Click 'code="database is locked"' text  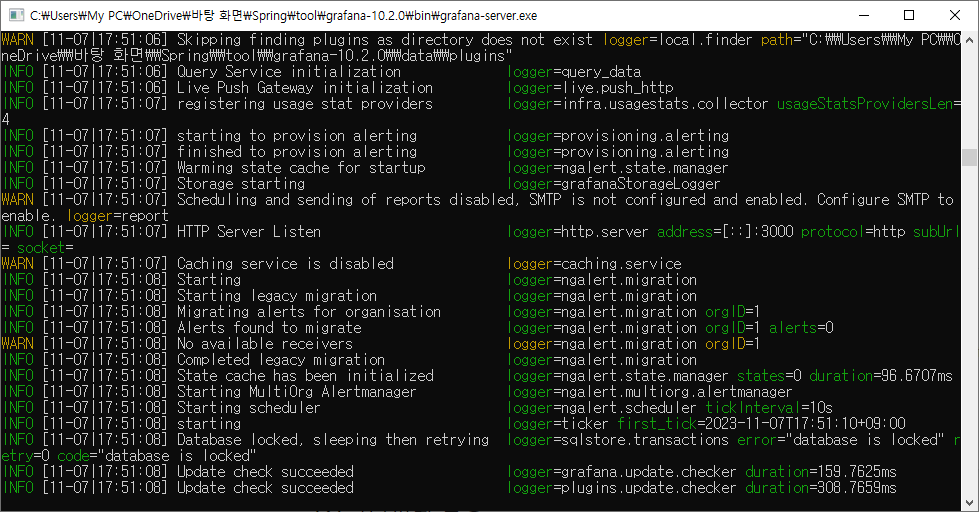pos(157,456)
